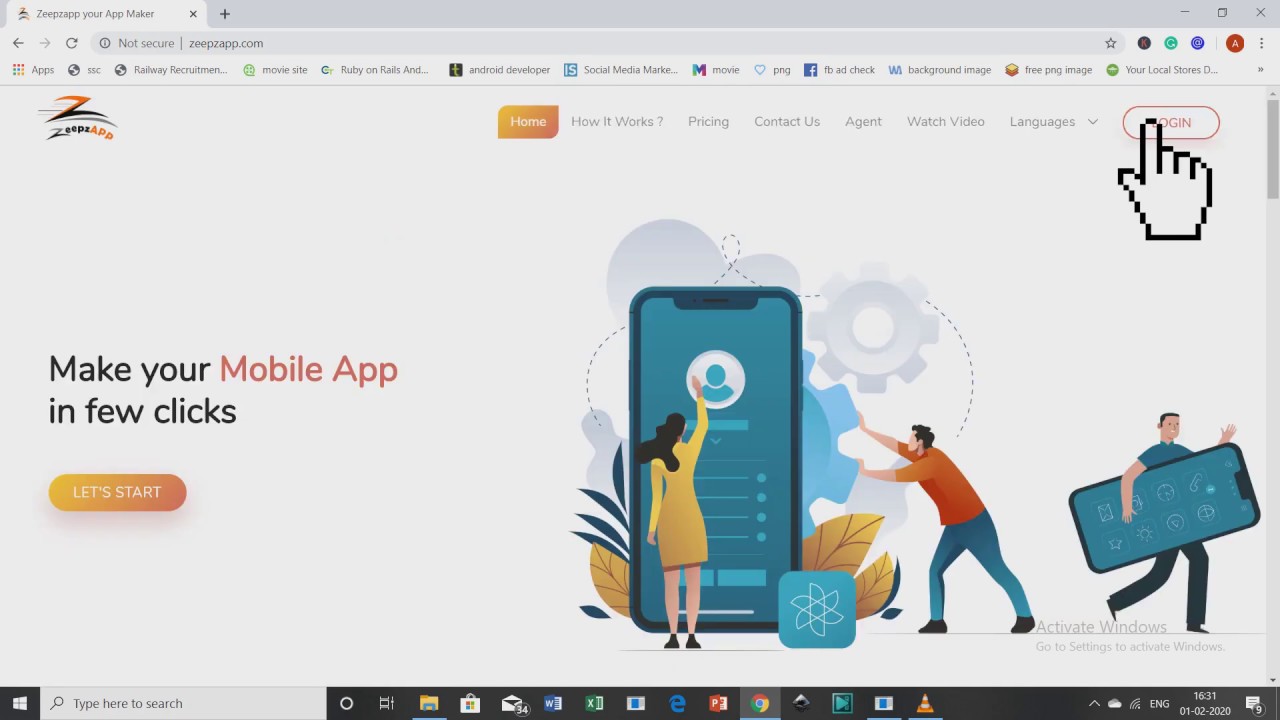Screen dimensions: 1280x720
Task: Go to the Pricing page
Action: tap(708, 122)
